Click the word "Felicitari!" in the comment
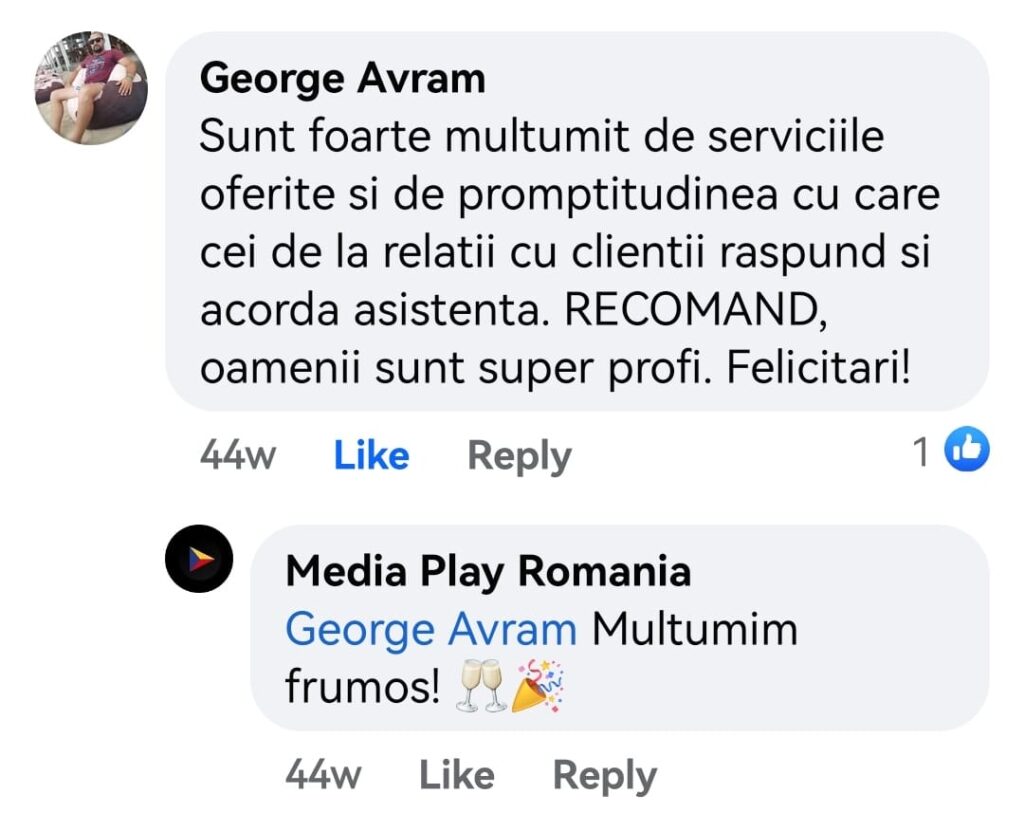 point(818,369)
